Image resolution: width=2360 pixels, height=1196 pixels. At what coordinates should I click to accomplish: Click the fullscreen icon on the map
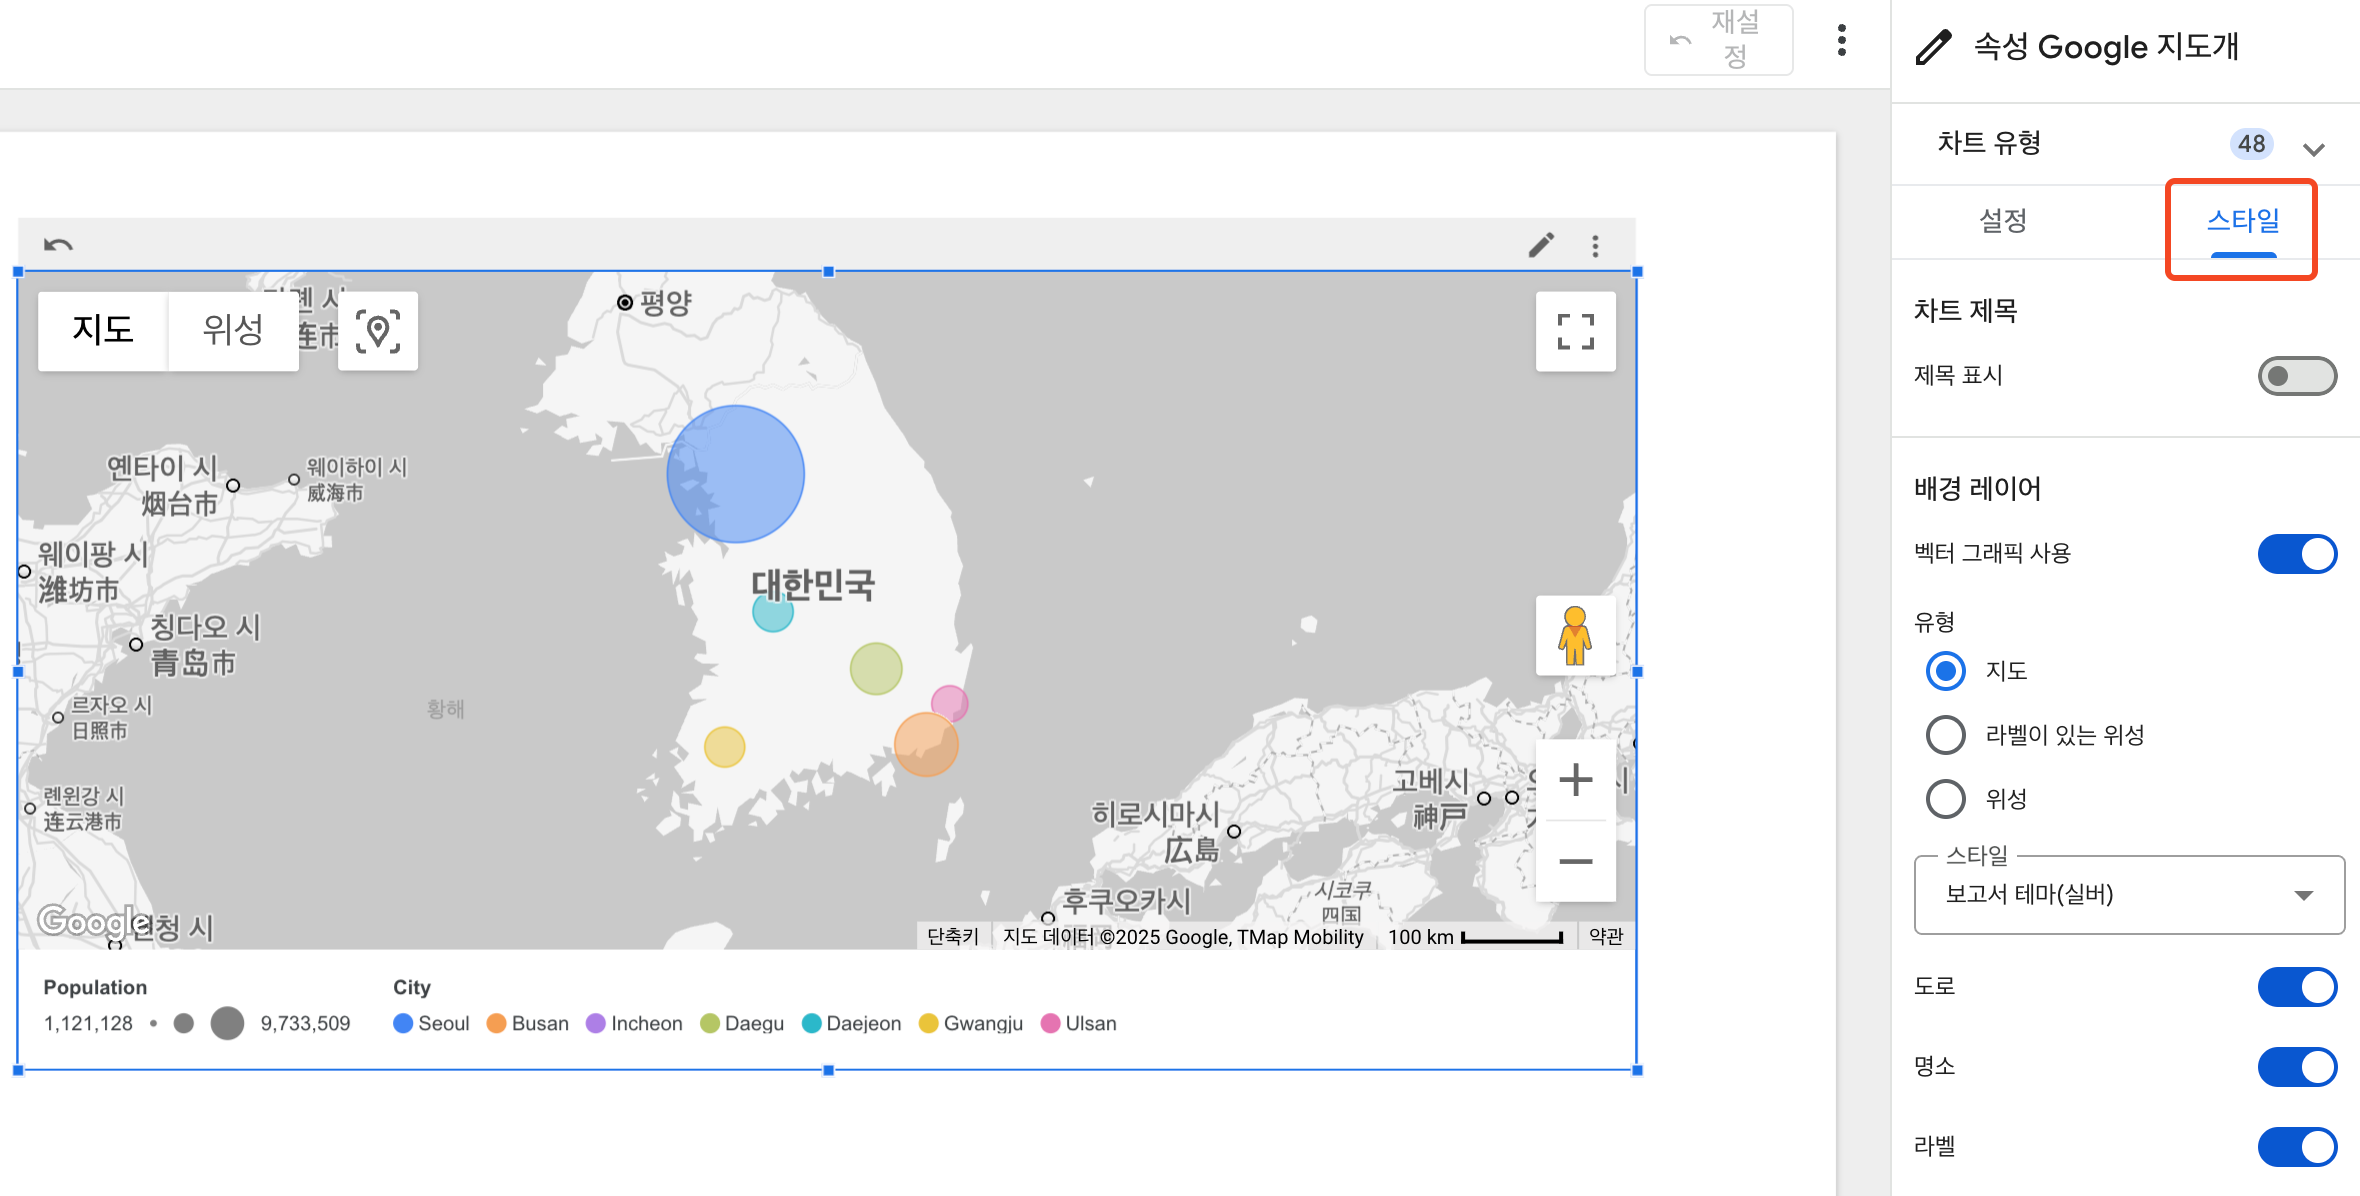[x=1576, y=331]
